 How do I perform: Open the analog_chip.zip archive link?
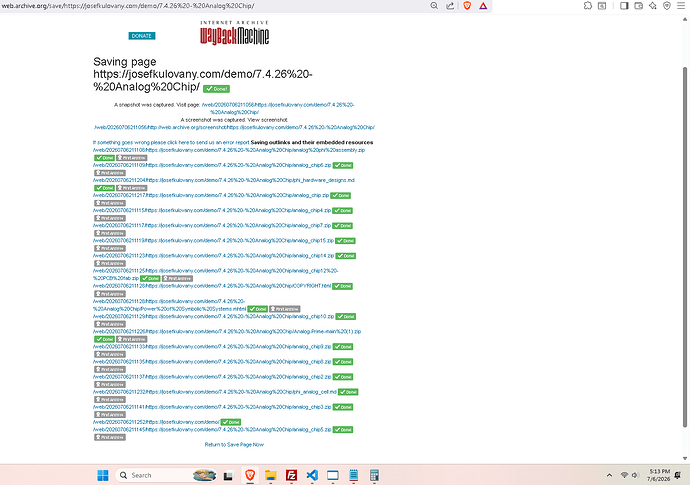tap(211, 195)
